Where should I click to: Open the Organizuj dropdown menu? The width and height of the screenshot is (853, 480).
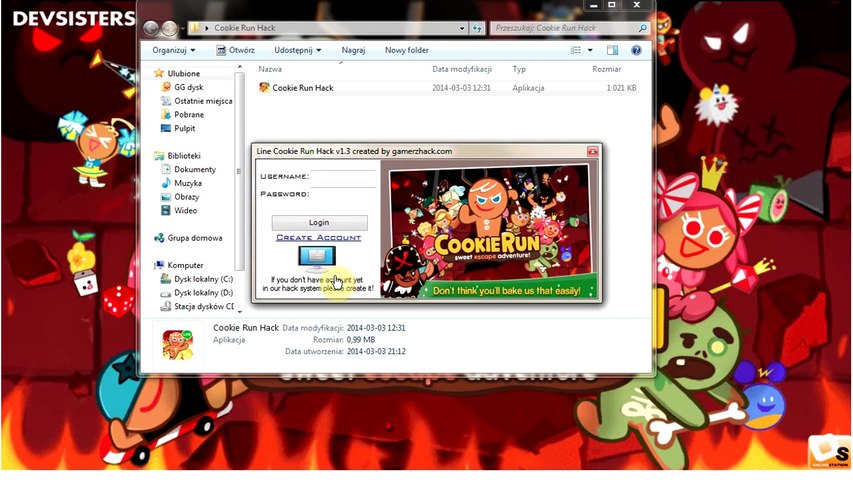pos(174,50)
